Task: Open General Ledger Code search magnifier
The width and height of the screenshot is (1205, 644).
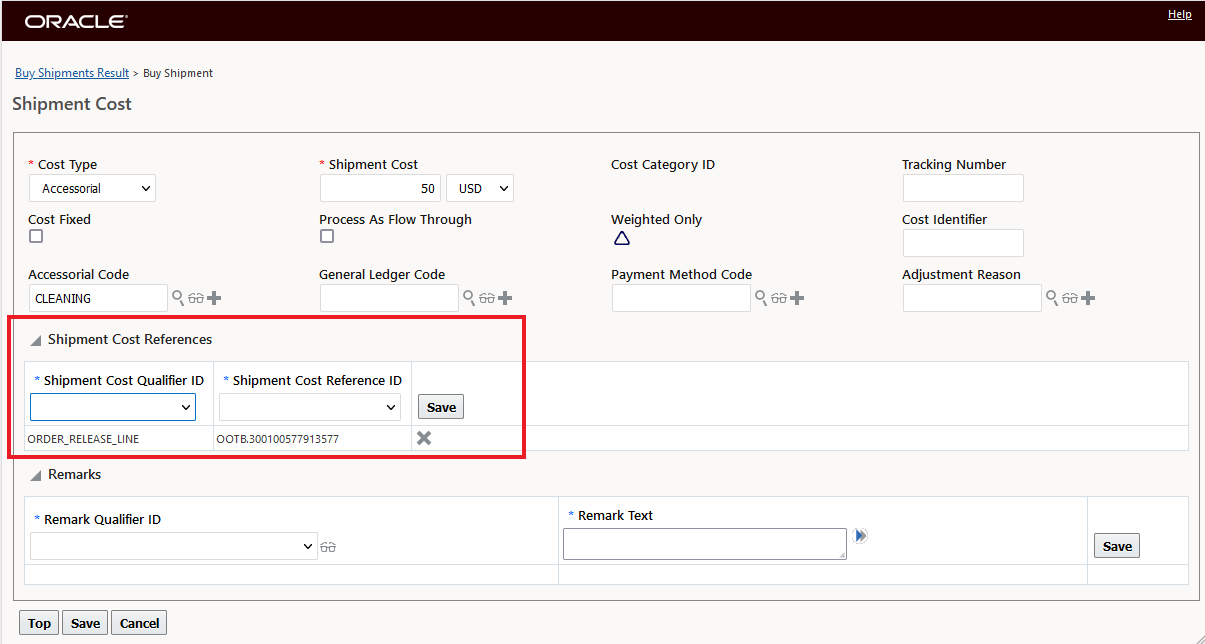Action: coord(468,297)
